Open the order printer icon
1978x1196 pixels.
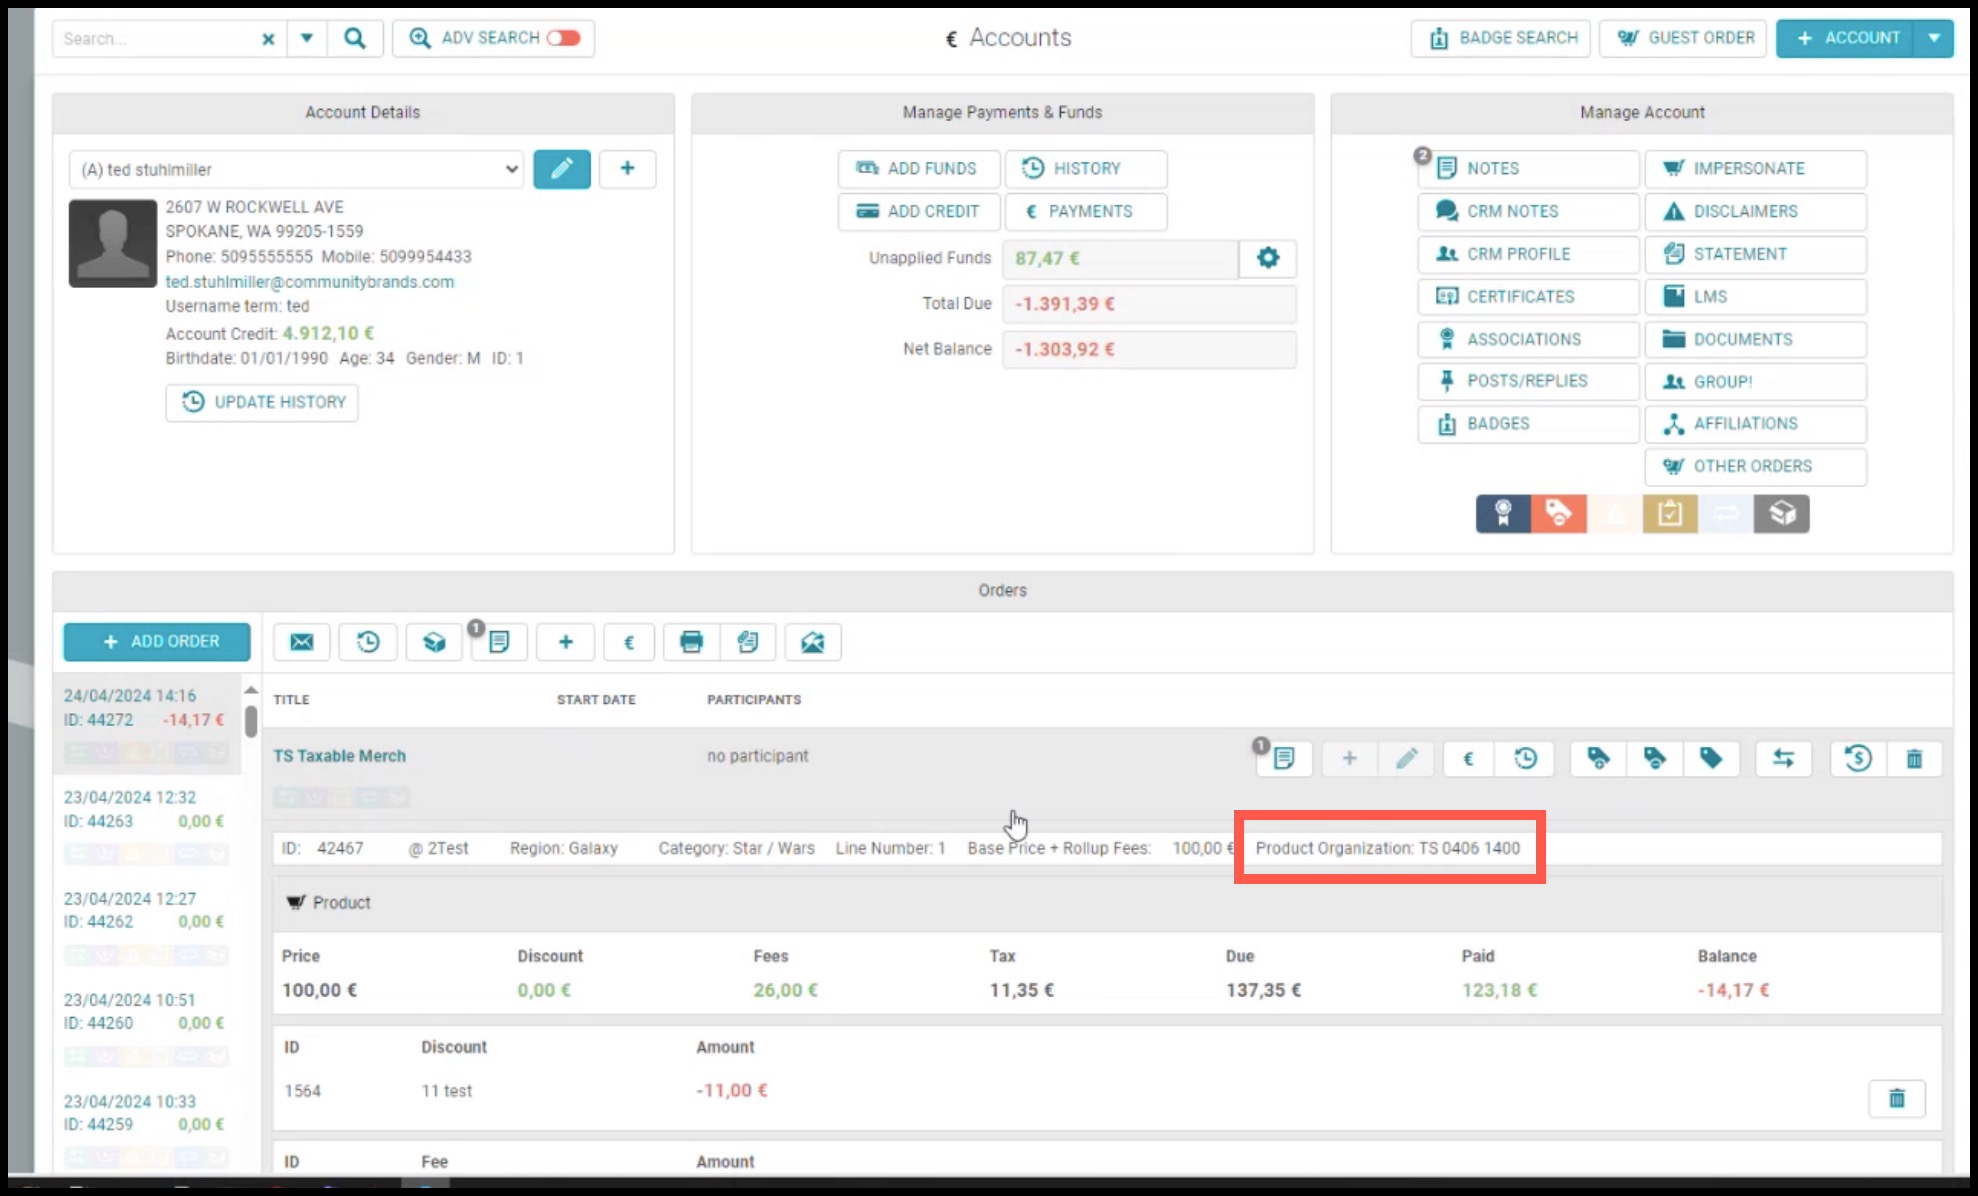point(691,642)
